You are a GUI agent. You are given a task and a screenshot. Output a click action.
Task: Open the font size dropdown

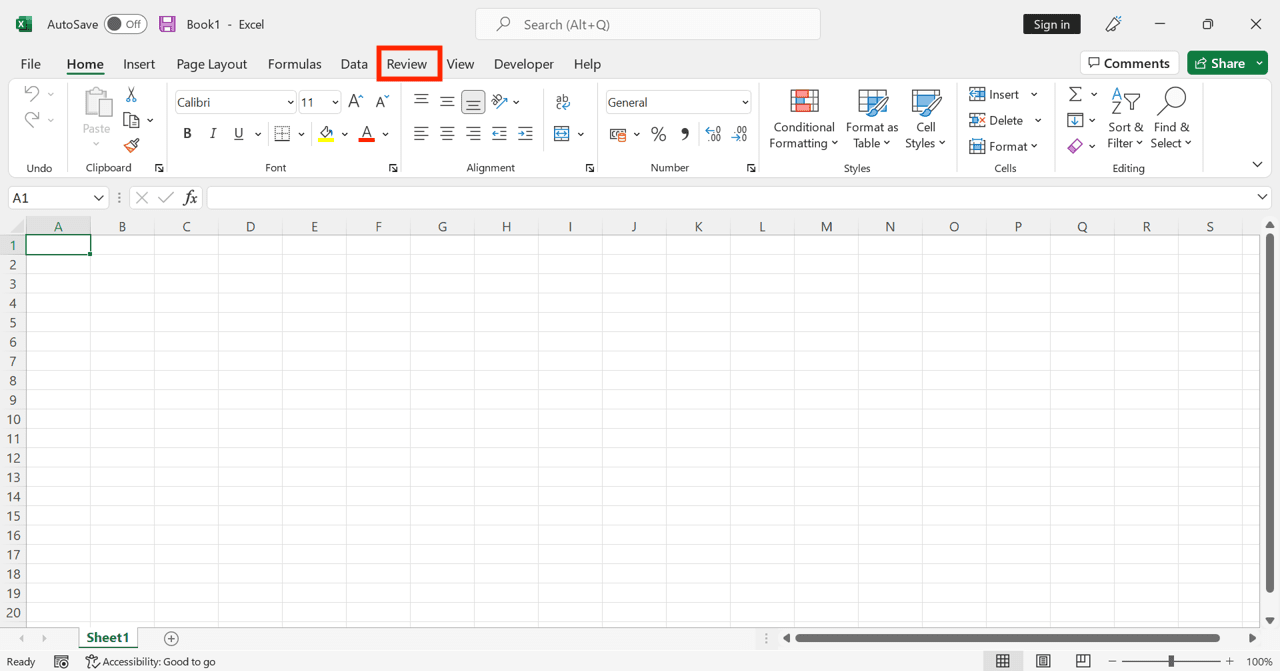[x=334, y=102]
